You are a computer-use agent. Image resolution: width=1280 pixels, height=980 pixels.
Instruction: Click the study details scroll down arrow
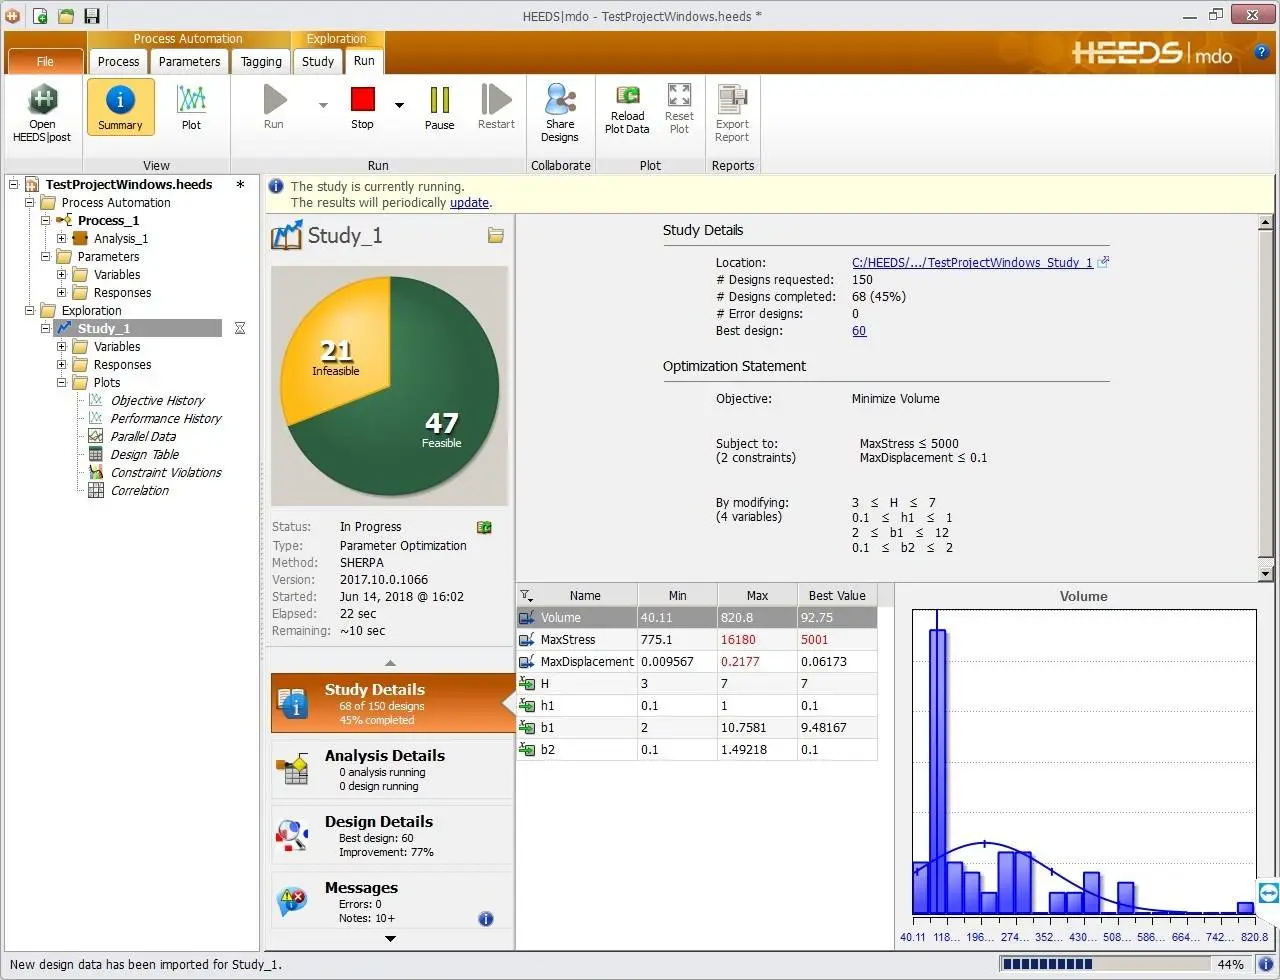click(x=1265, y=574)
